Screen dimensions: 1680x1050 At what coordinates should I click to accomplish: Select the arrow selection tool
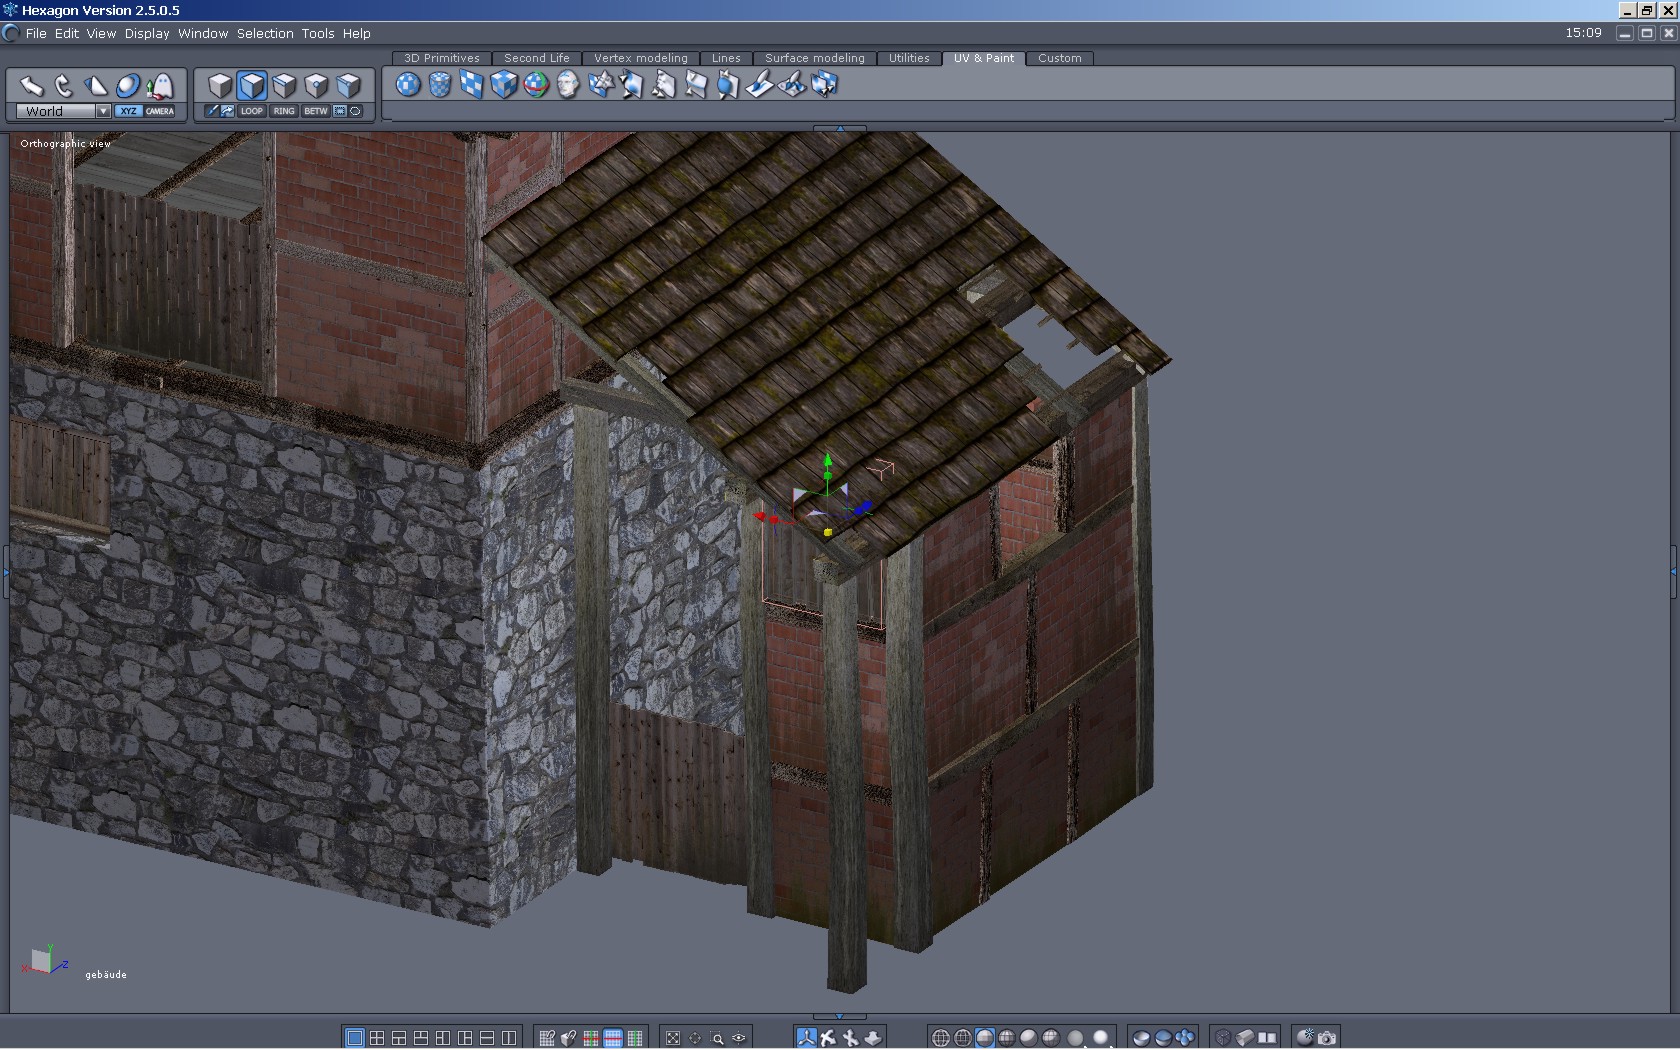[31, 86]
